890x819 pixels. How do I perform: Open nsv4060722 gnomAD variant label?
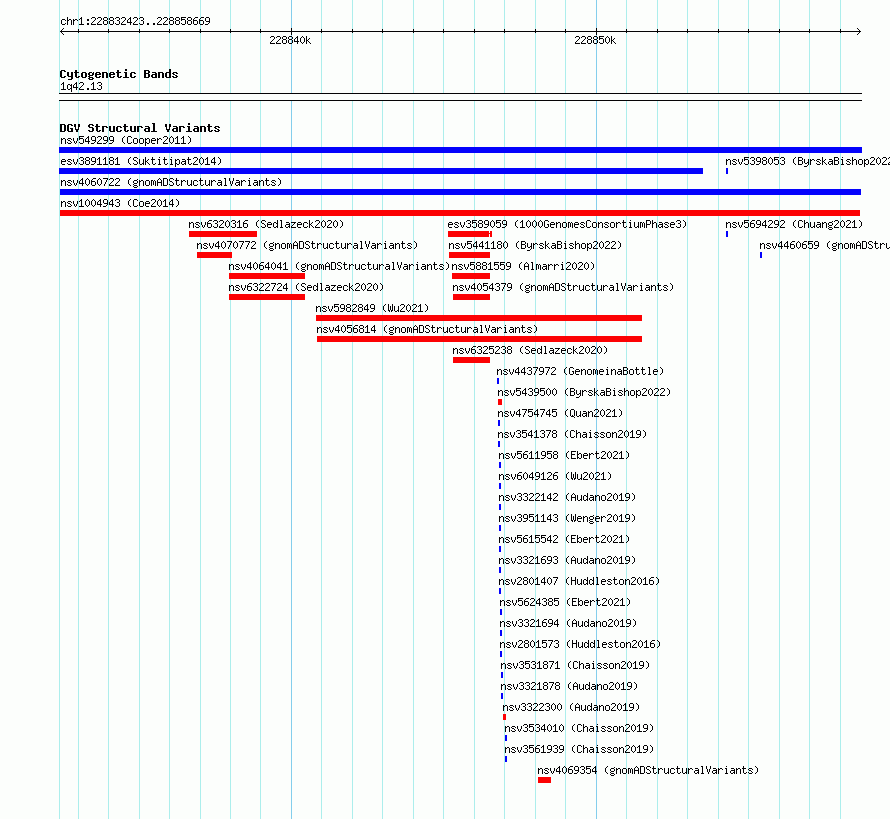[x=171, y=182]
